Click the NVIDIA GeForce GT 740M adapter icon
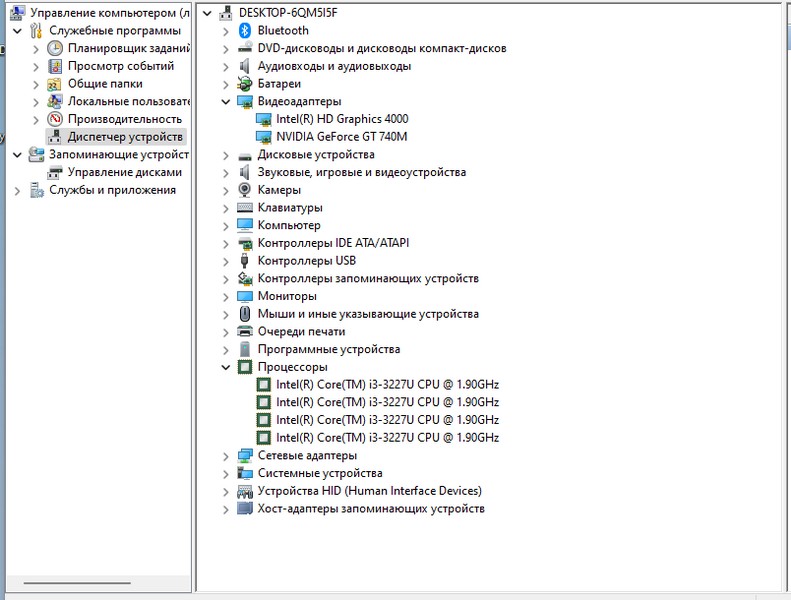791x600 pixels. [264, 137]
